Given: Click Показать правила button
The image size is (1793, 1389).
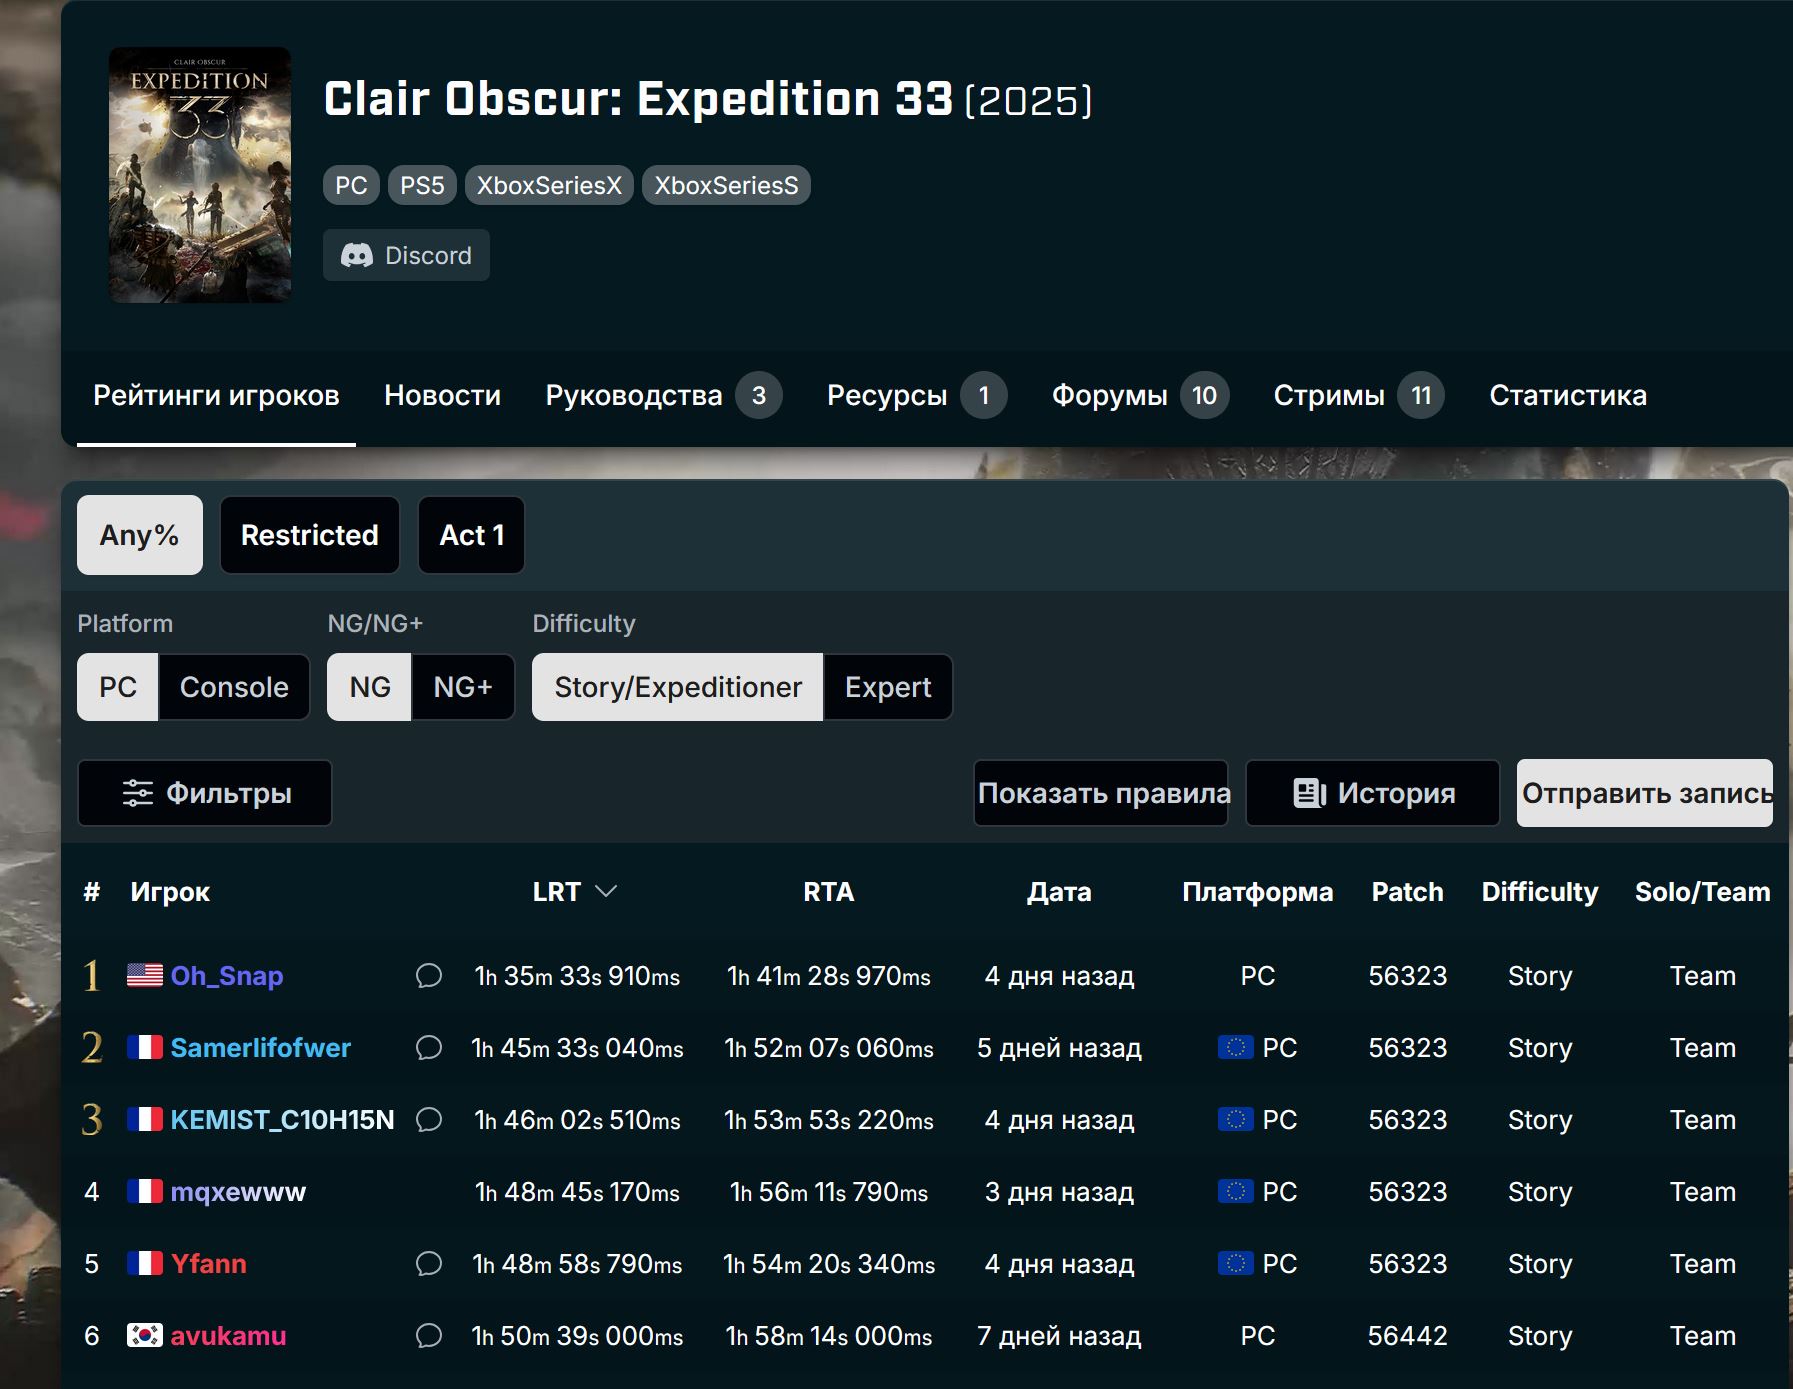Looking at the screenshot, I should [1102, 793].
